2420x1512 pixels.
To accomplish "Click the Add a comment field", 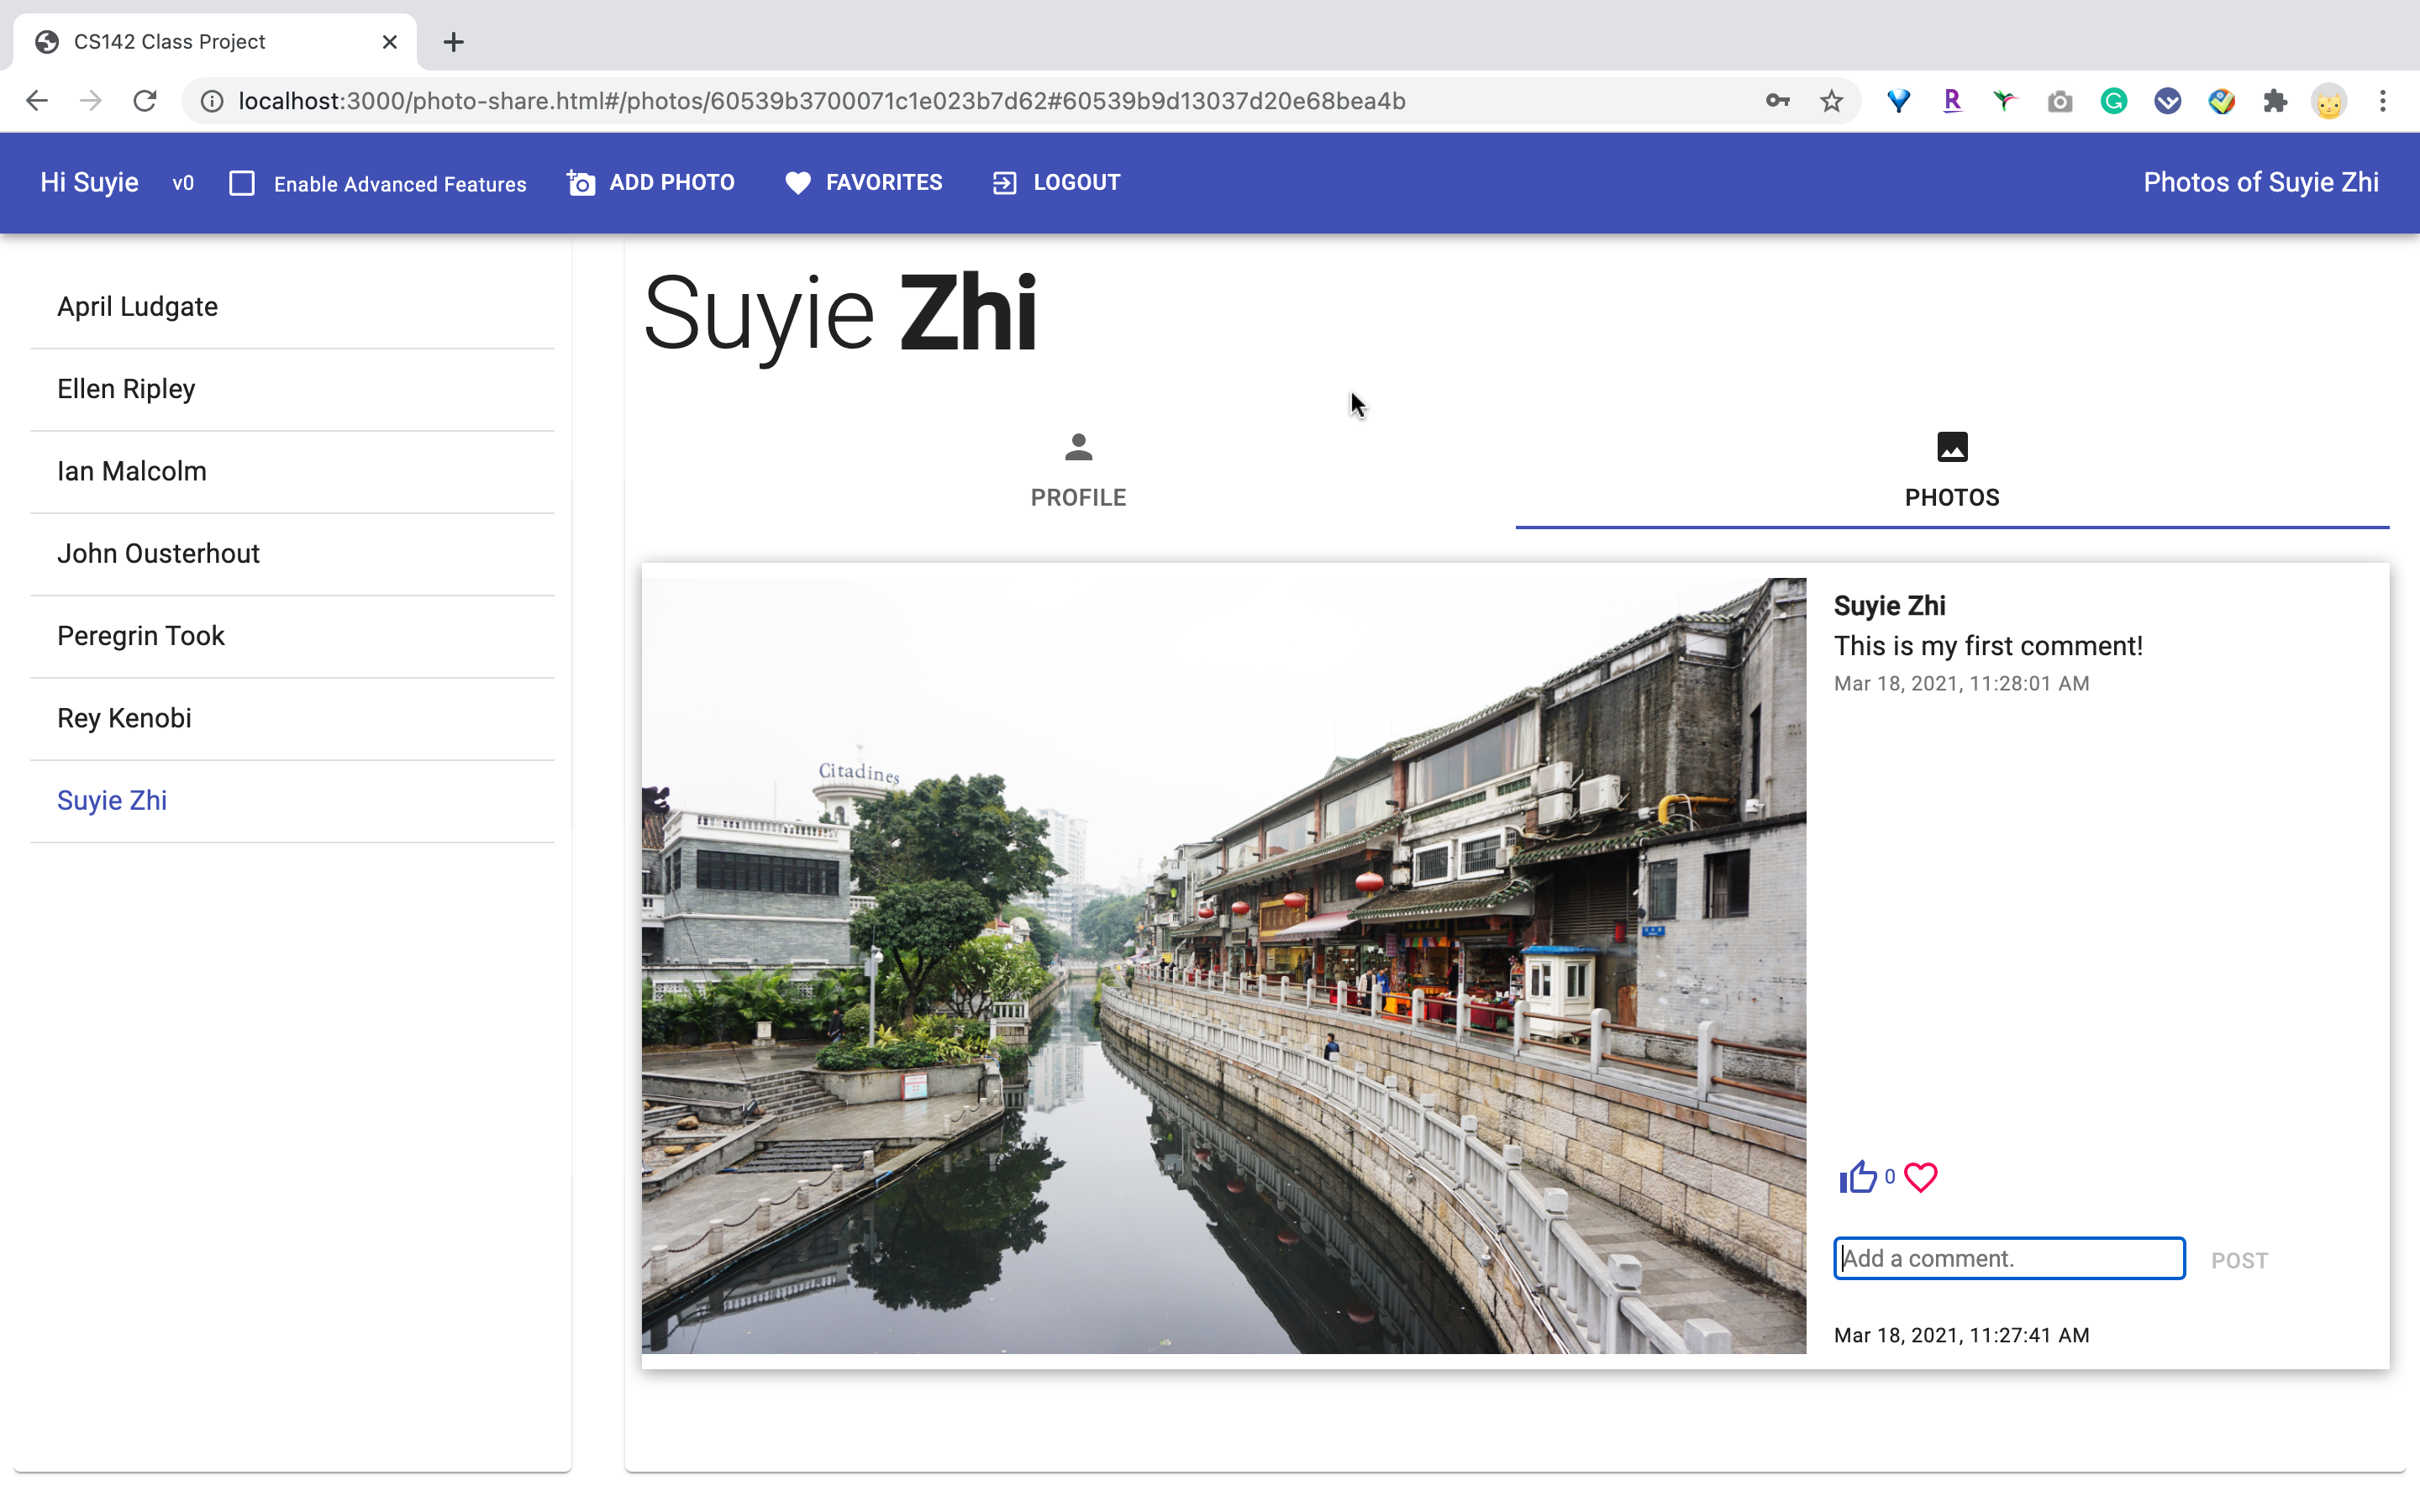I will click(2009, 1258).
